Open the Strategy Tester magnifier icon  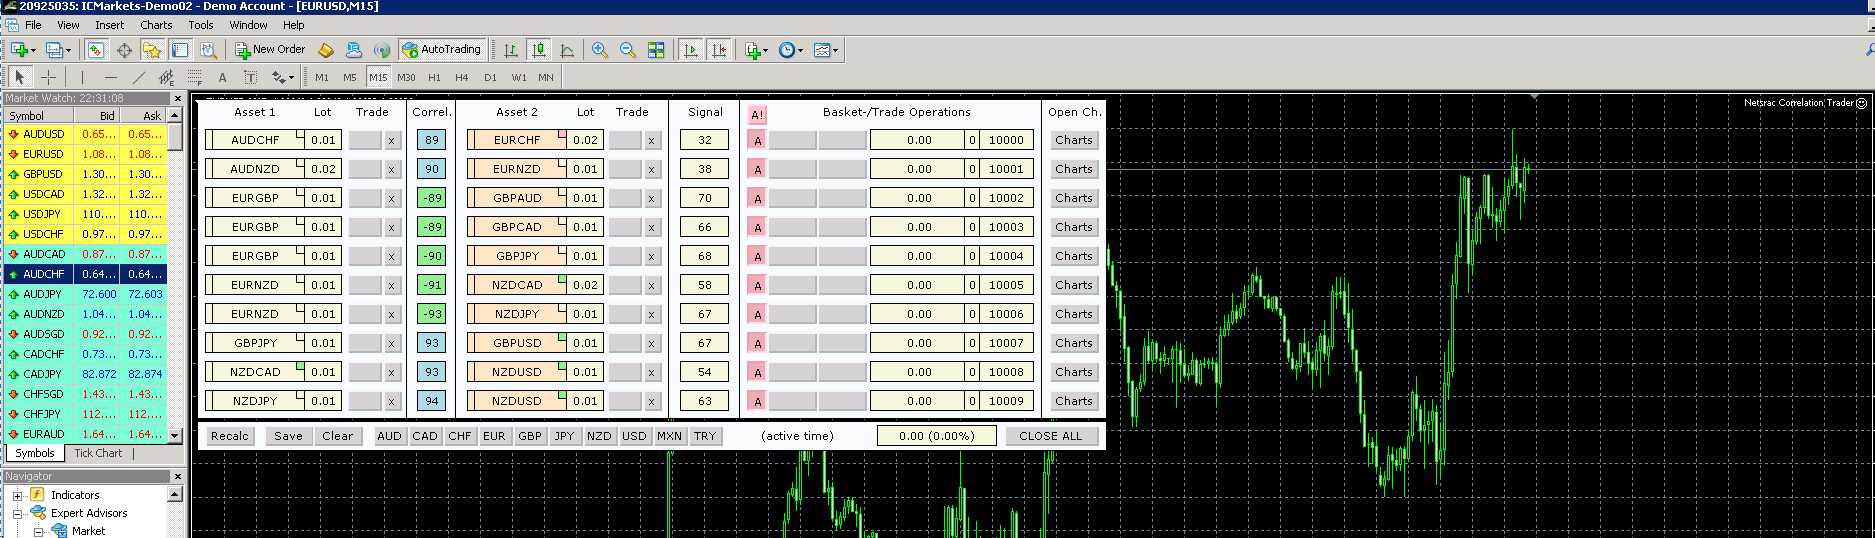(x=208, y=49)
